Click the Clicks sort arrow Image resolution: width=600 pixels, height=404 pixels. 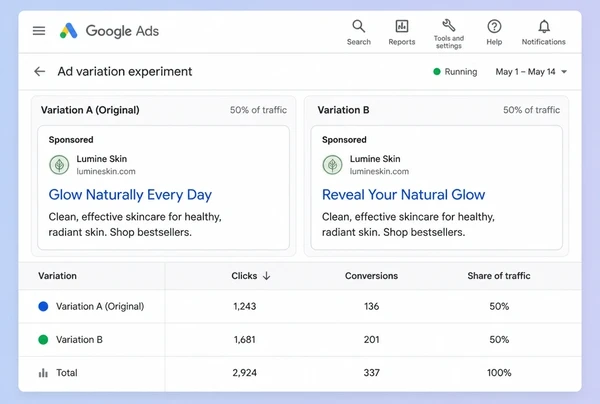267,276
